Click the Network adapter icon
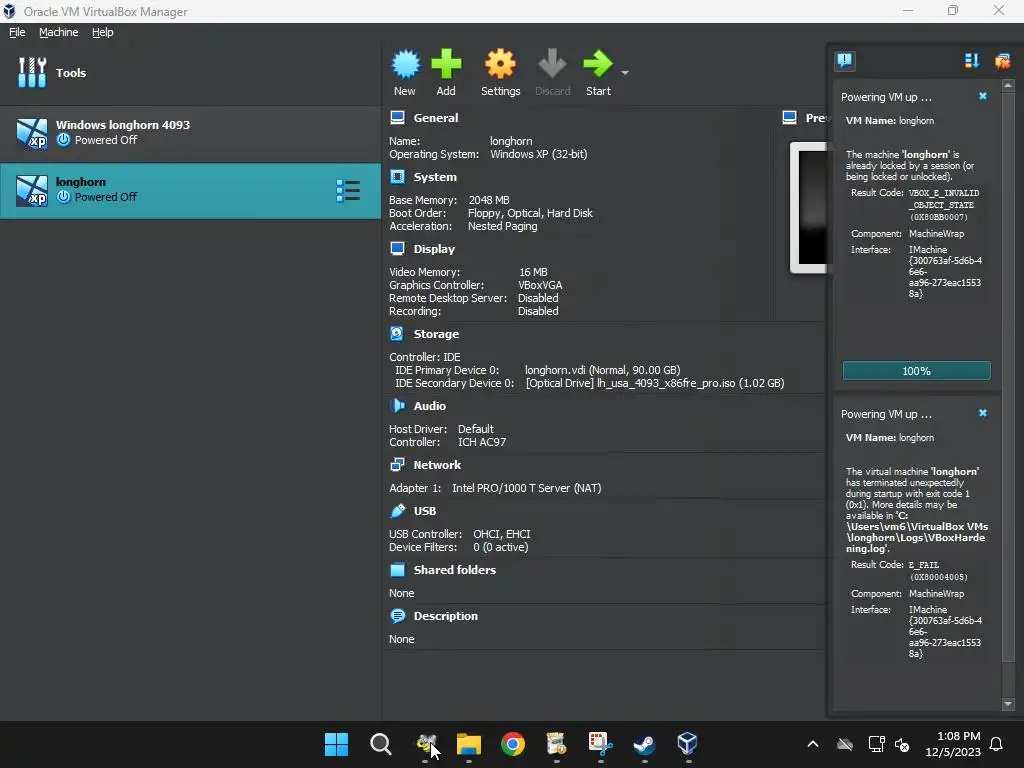The height and width of the screenshot is (768, 1024). pyautogui.click(x=397, y=464)
